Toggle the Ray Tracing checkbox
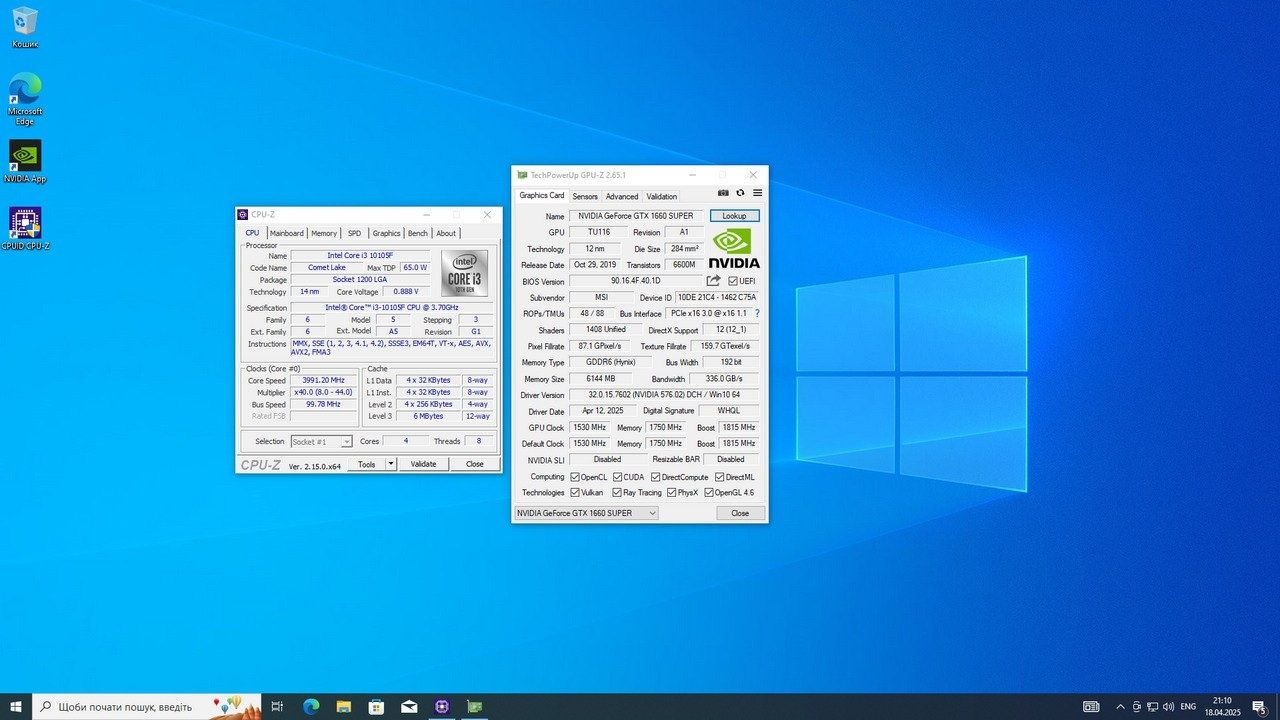Screen dimensions: 1280x720 click(x=617, y=492)
